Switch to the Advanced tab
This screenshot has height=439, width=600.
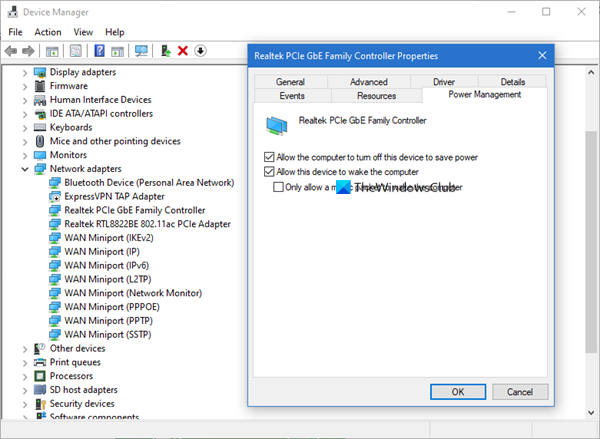369,82
